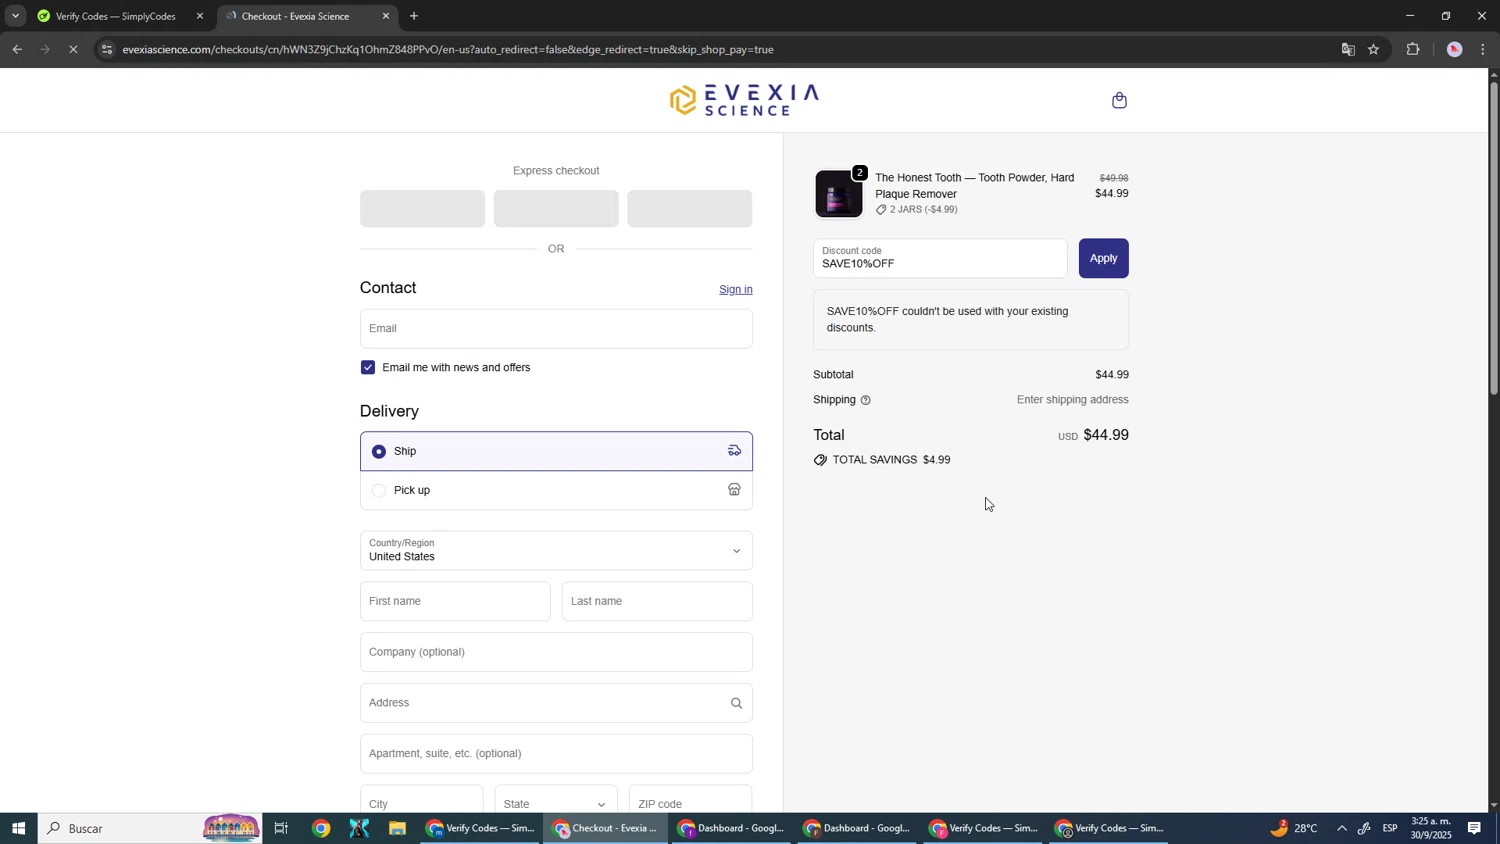Close the Verify Codes browser tab
This screenshot has width=1500, height=844.
pos(199,16)
